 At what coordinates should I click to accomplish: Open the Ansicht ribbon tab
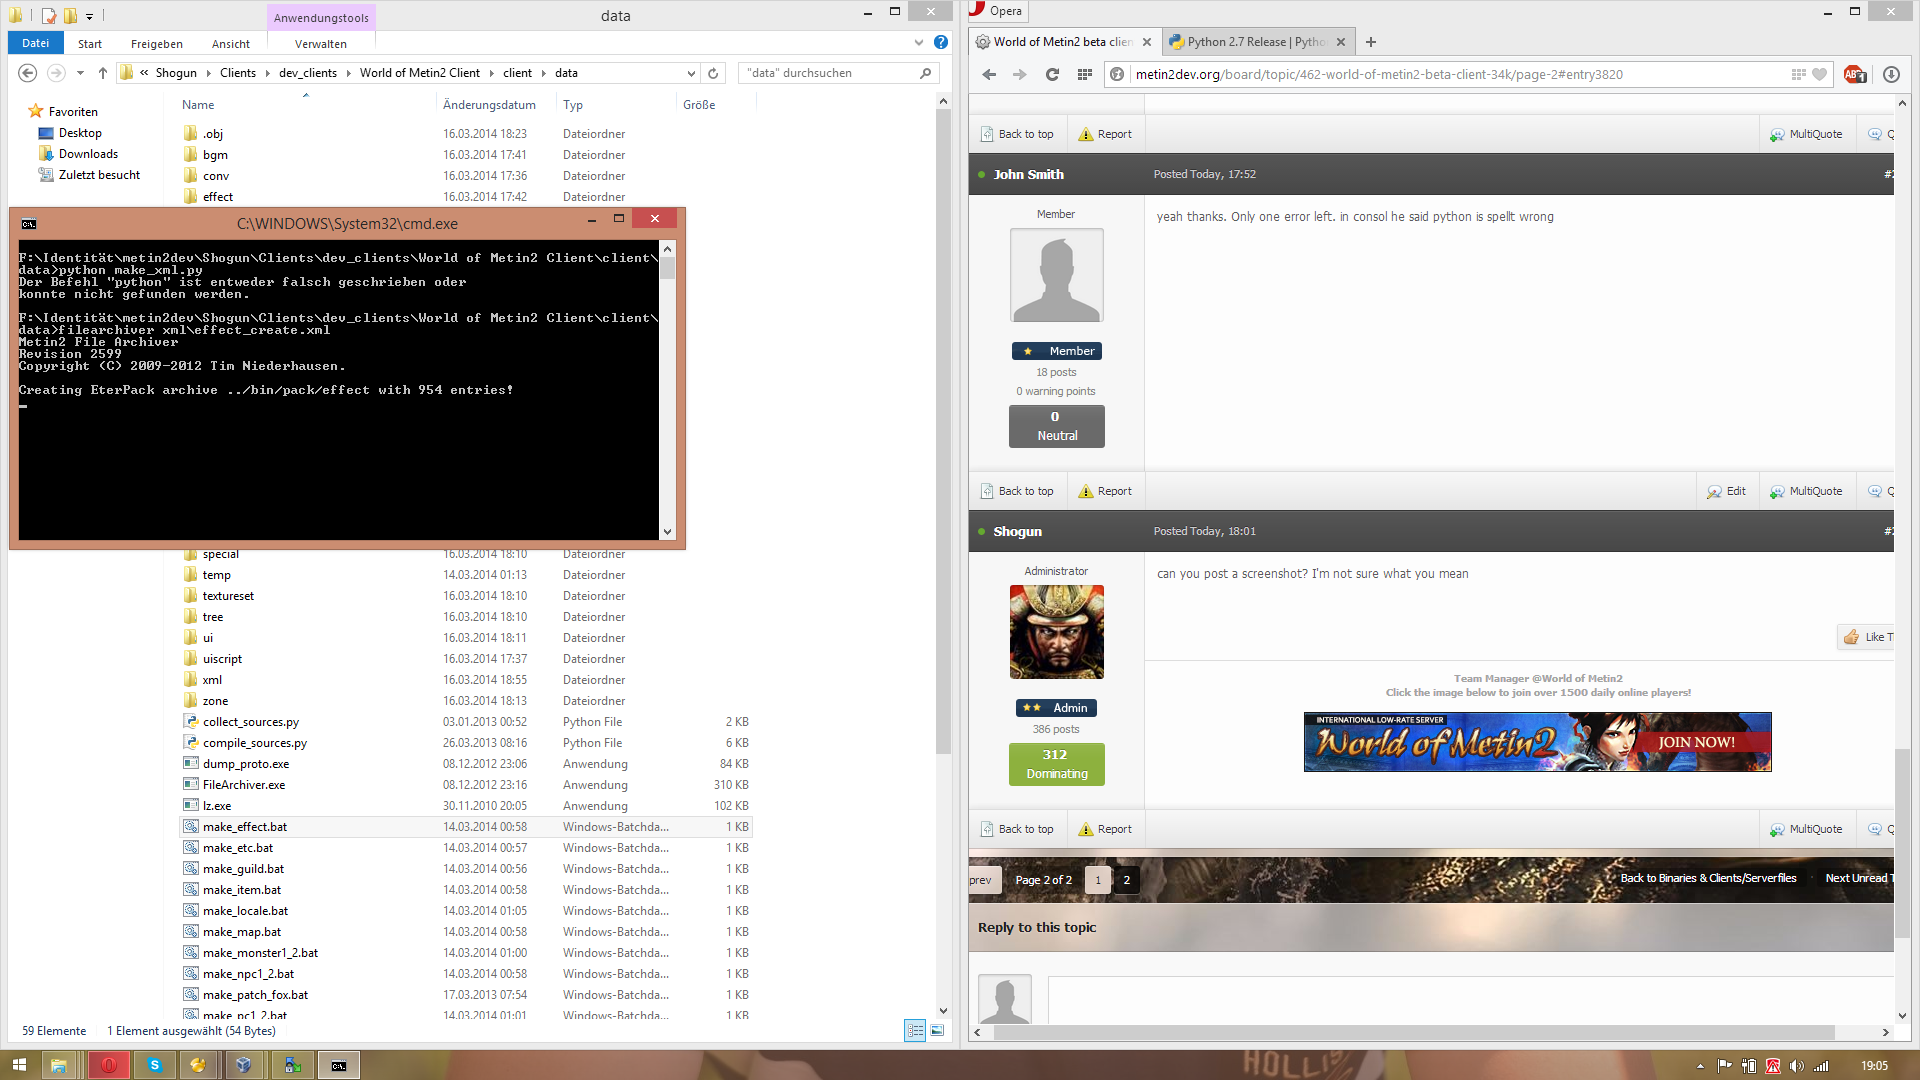tap(231, 44)
